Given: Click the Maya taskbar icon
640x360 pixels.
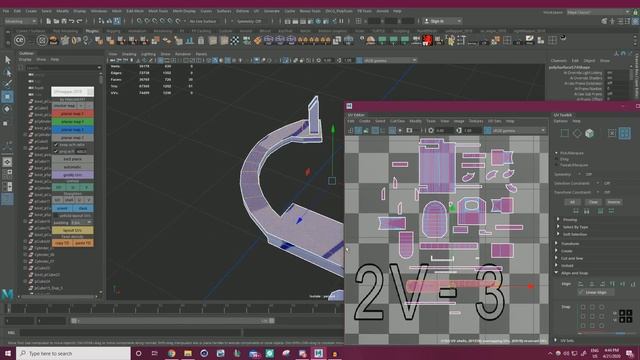Looking at the screenshot, I should point(318,353).
